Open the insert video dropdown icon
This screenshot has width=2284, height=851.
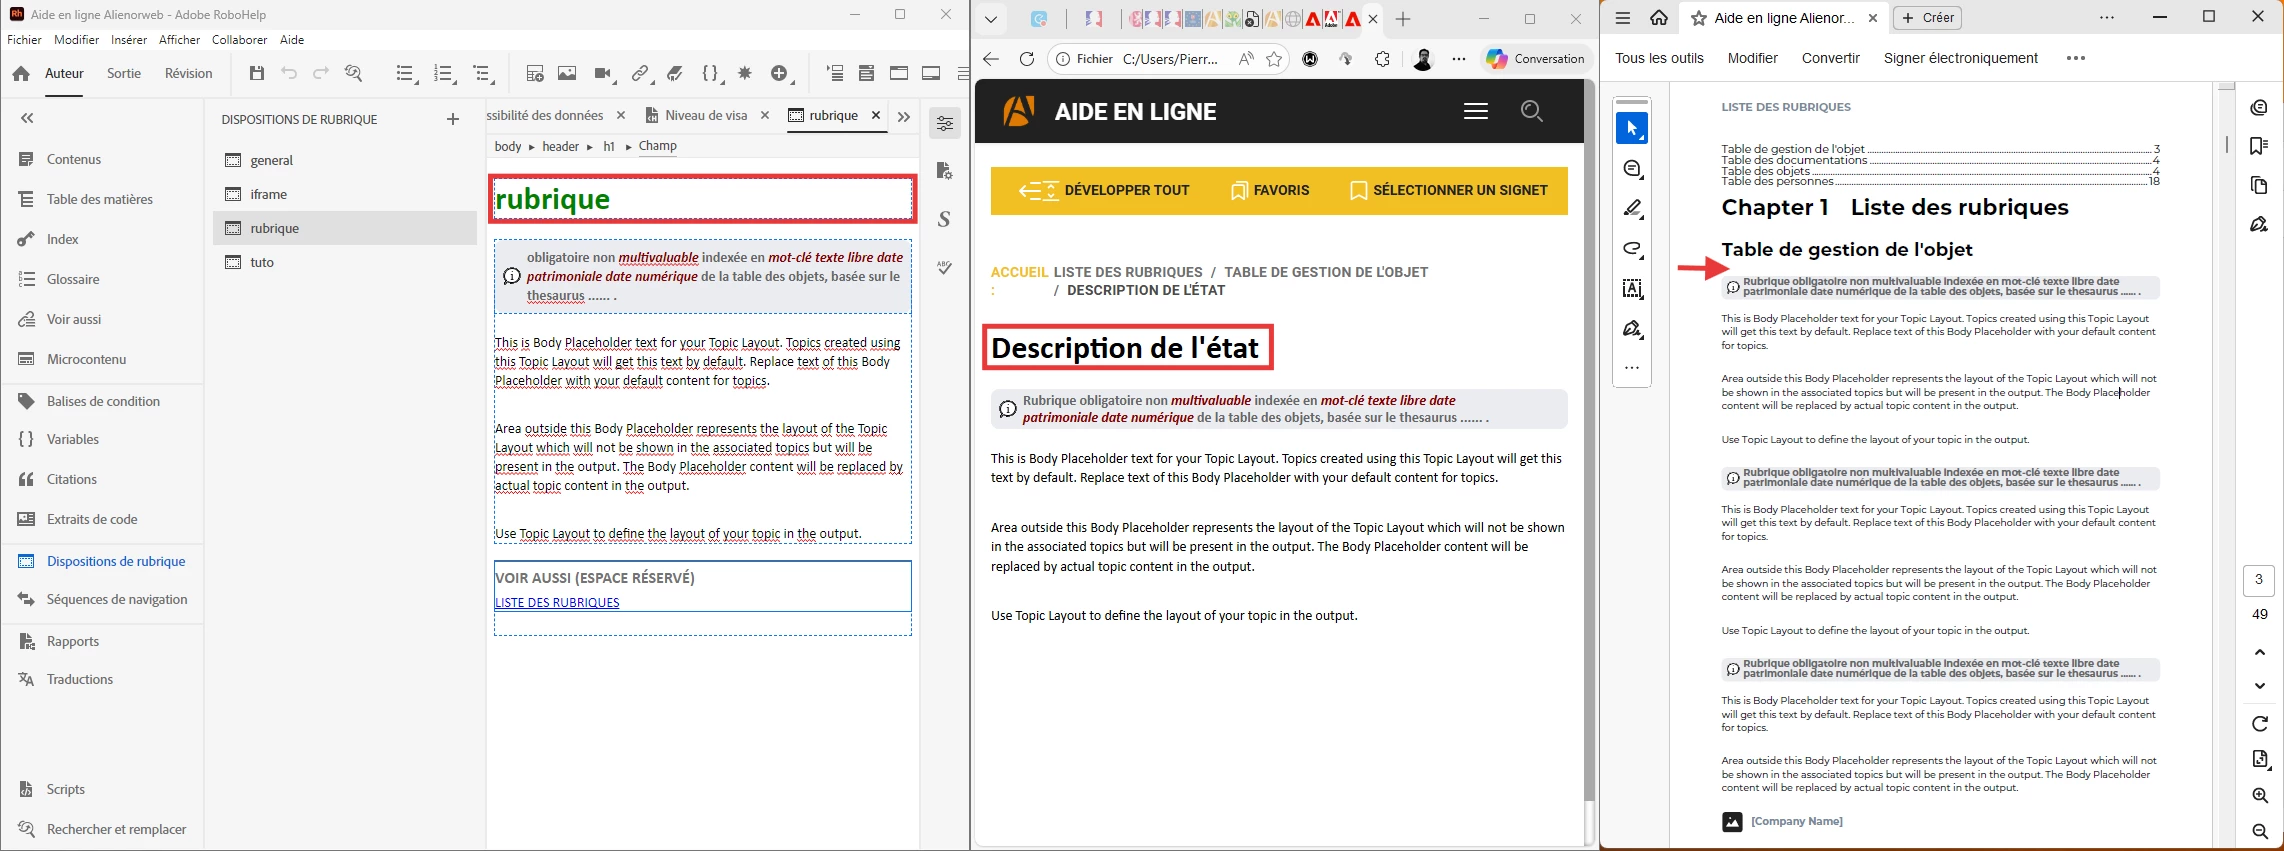click(x=603, y=73)
